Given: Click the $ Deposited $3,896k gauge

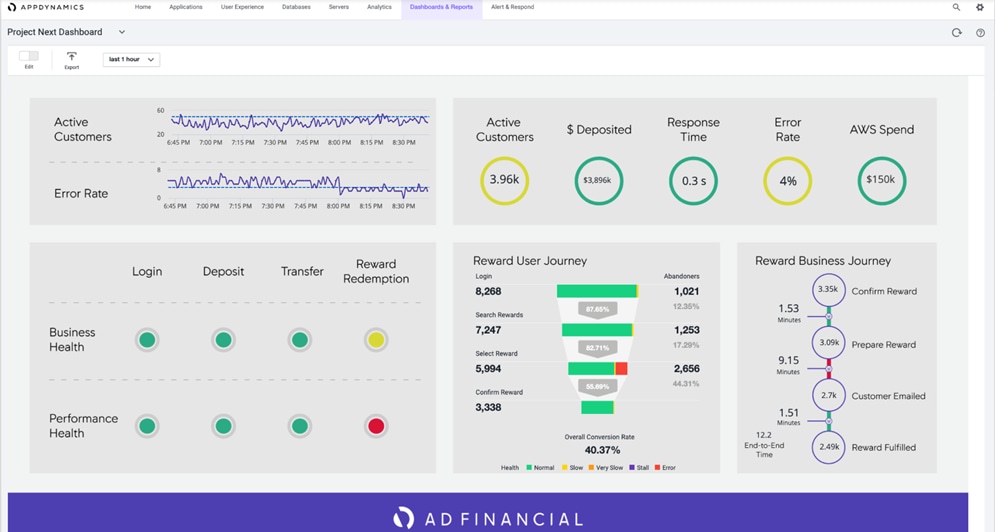Looking at the screenshot, I should (598, 181).
